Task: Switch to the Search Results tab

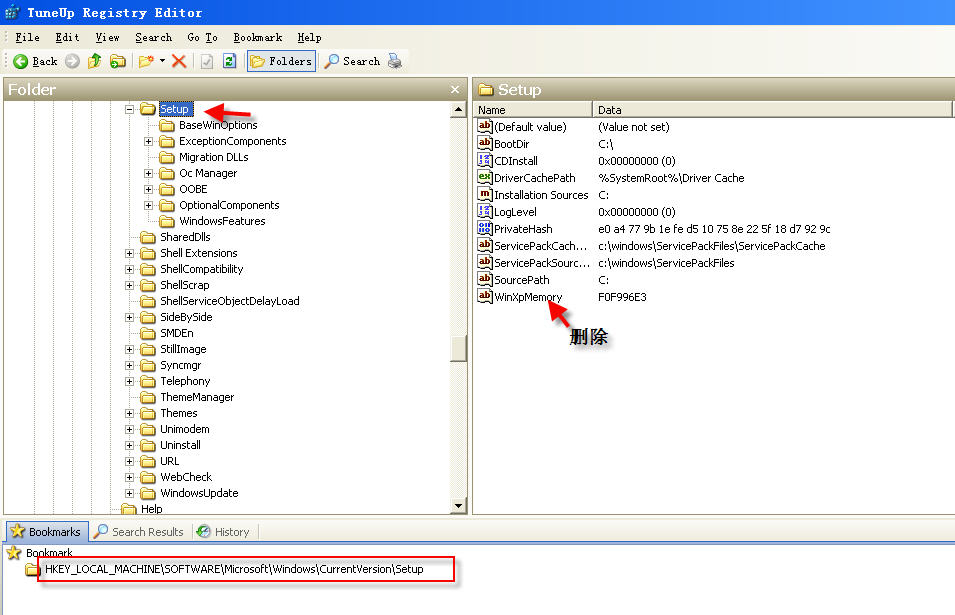Action: coord(139,532)
